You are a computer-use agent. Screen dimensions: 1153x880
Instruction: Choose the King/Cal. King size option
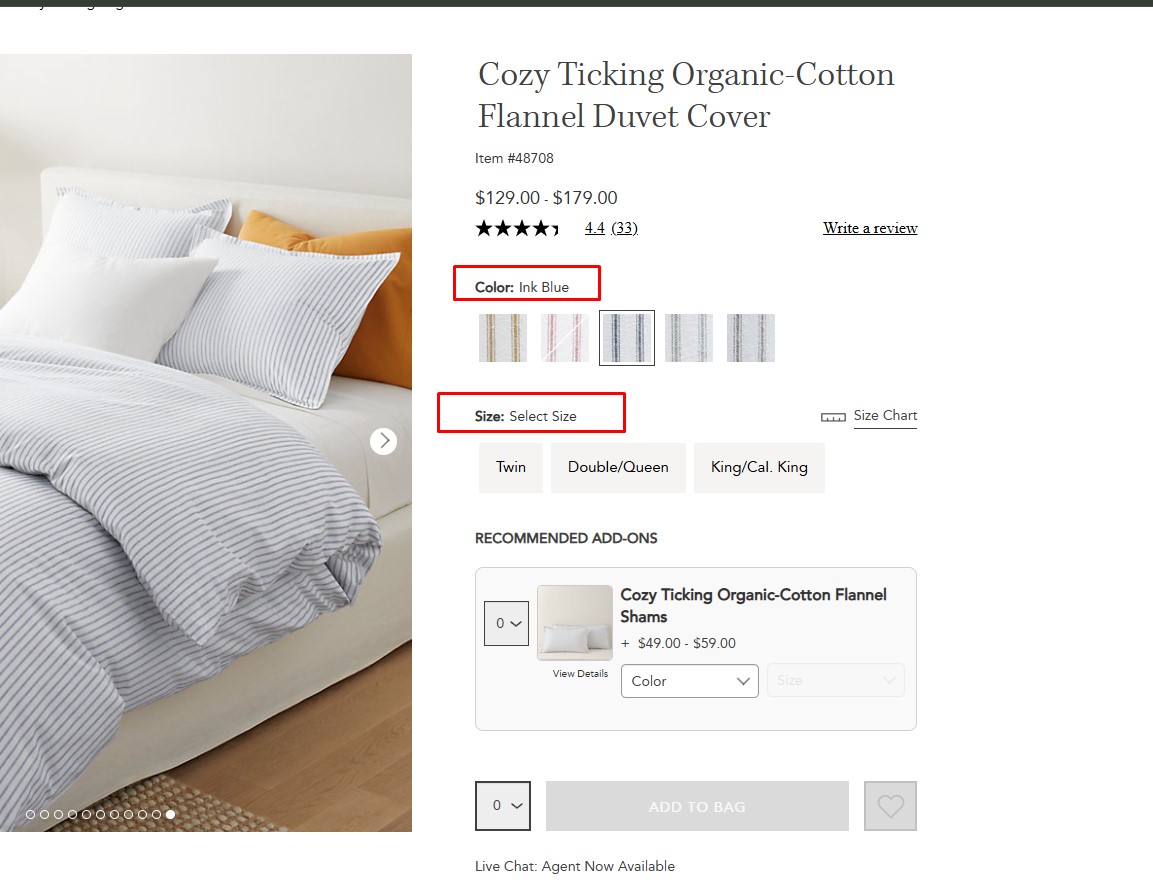[759, 467]
